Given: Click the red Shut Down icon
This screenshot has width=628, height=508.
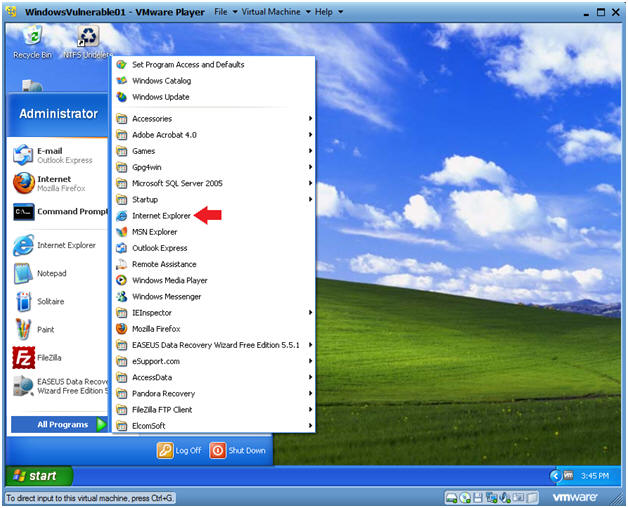Looking at the screenshot, I should pyautogui.click(x=217, y=450).
